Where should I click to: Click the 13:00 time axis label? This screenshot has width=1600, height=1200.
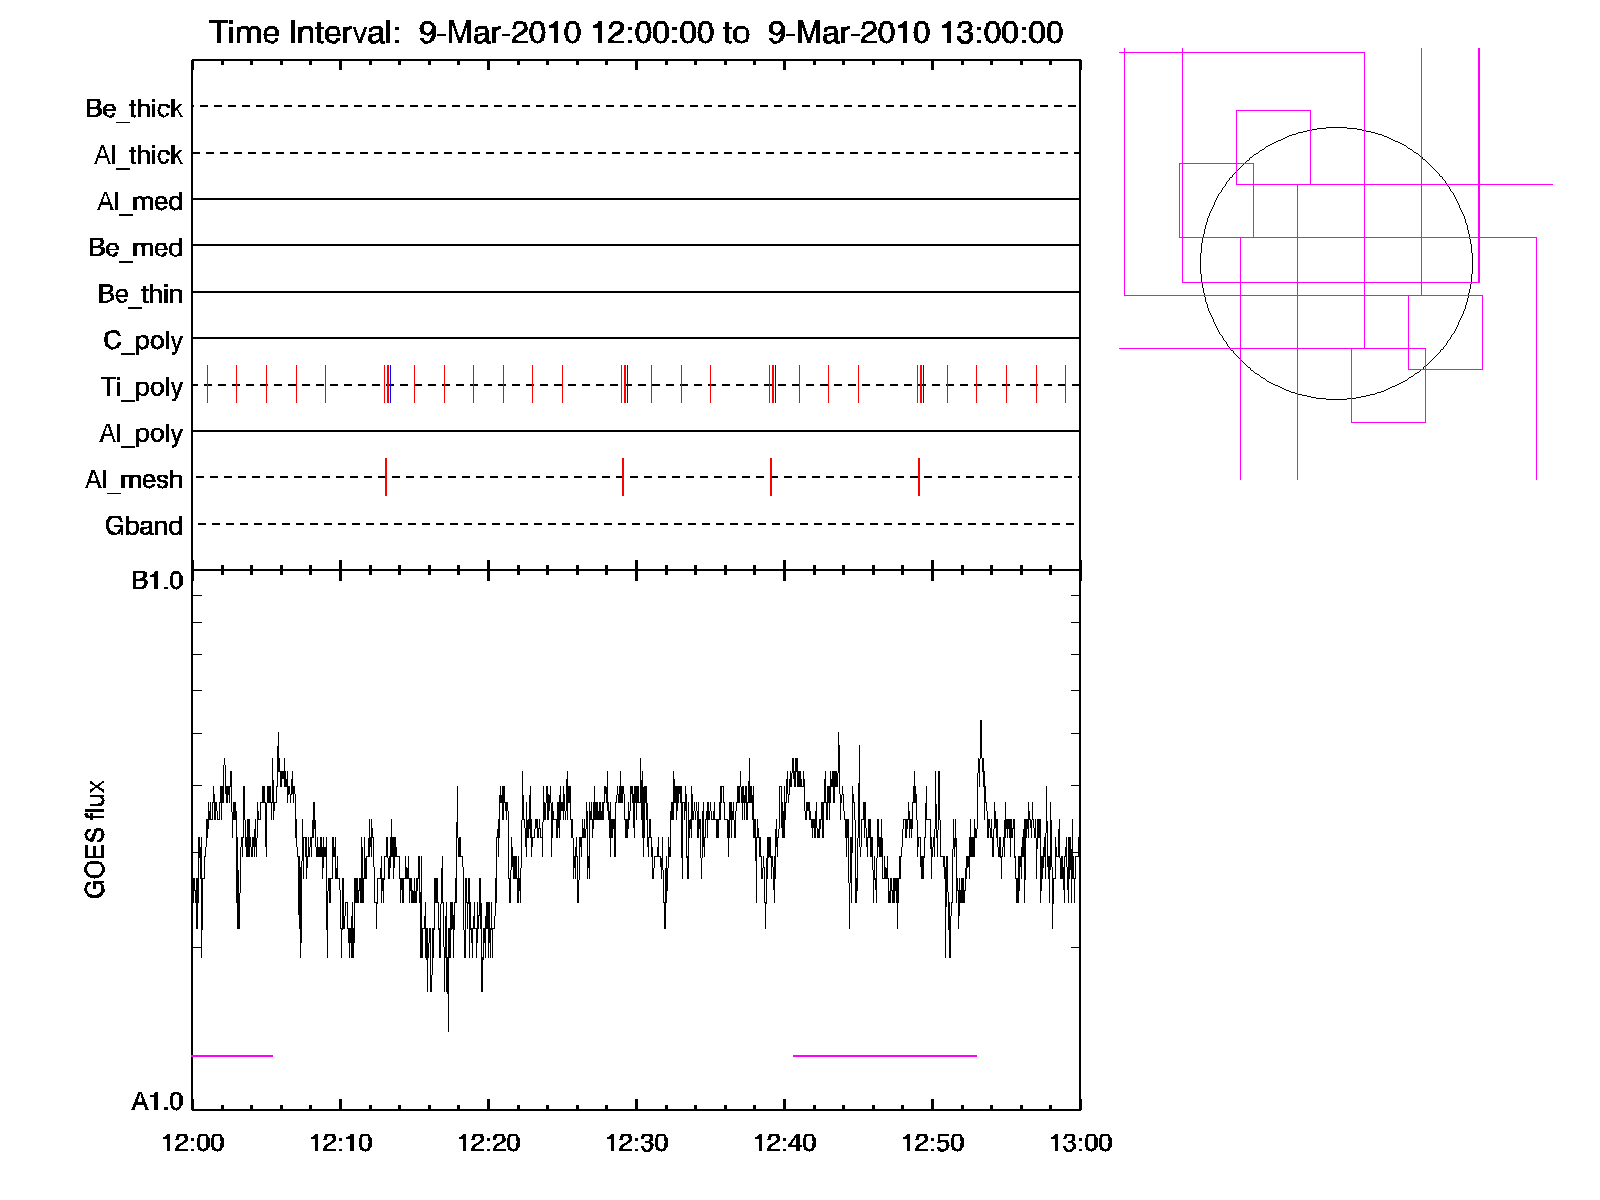pyautogui.click(x=1080, y=1143)
